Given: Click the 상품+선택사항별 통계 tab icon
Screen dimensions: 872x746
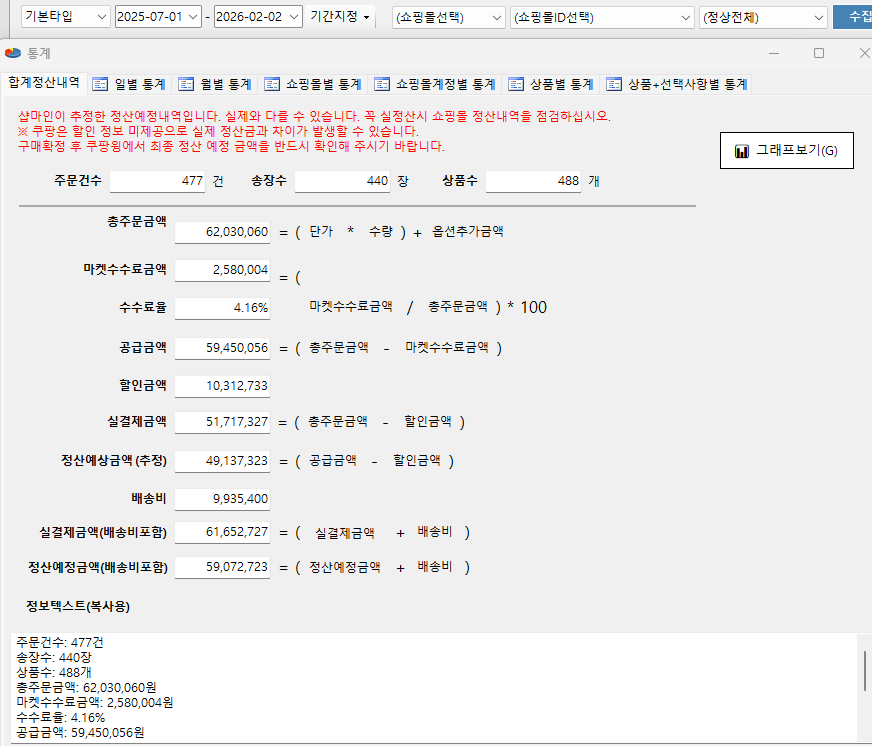Looking at the screenshot, I should [x=614, y=84].
